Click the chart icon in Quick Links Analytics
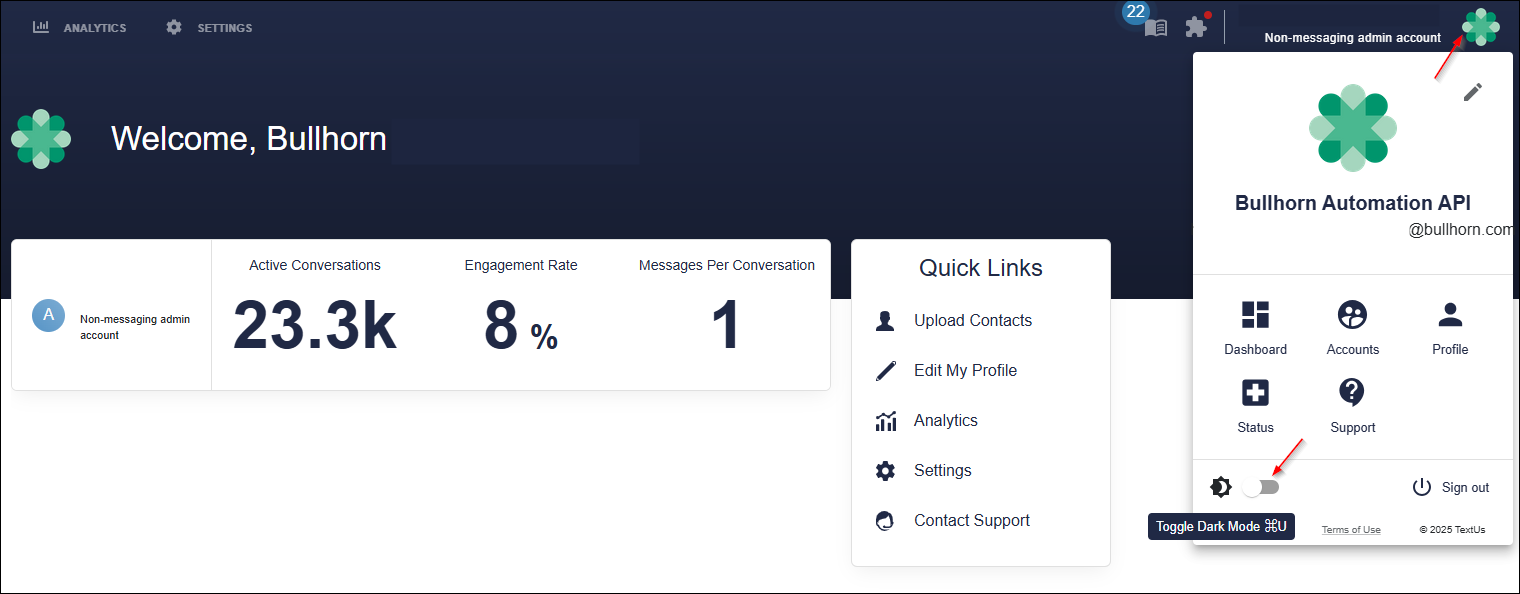Screen dimensions: 1520x594 coord(885,421)
